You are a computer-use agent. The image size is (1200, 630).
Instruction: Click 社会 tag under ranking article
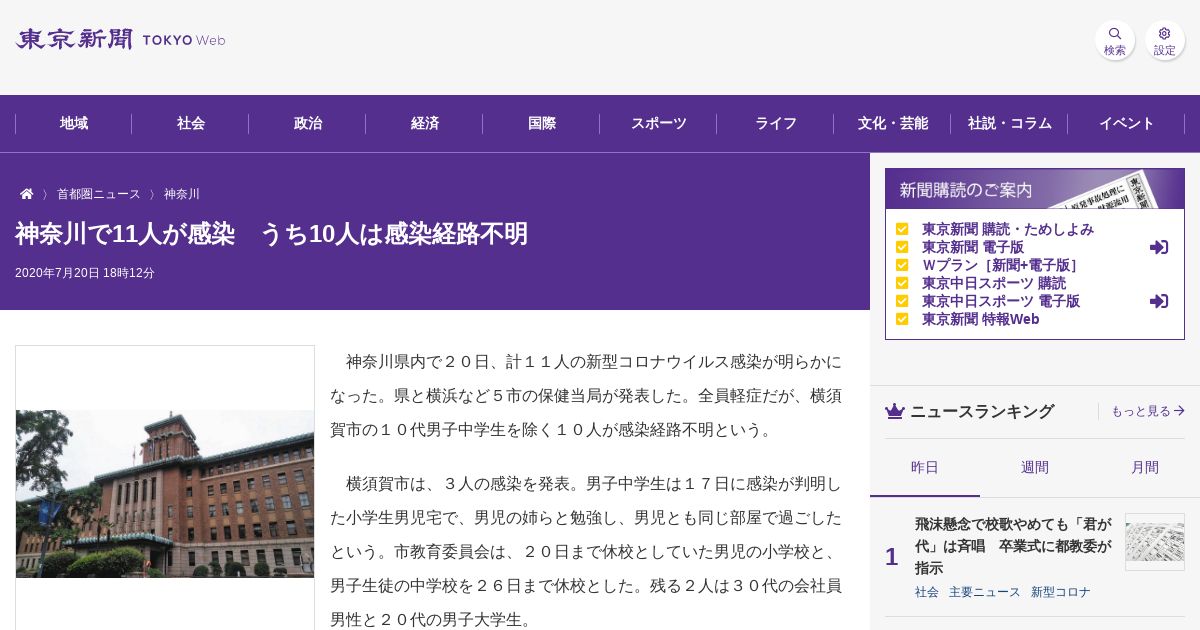pos(927,592)
